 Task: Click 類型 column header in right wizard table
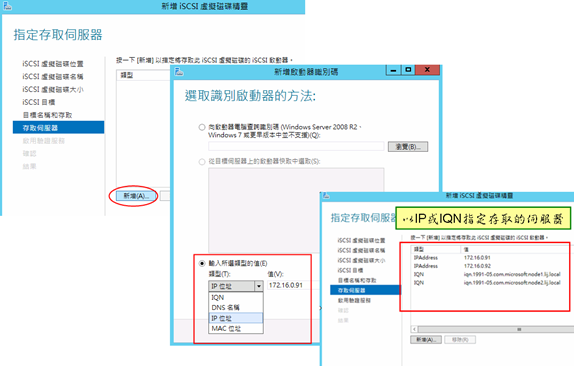pos(435,249)
